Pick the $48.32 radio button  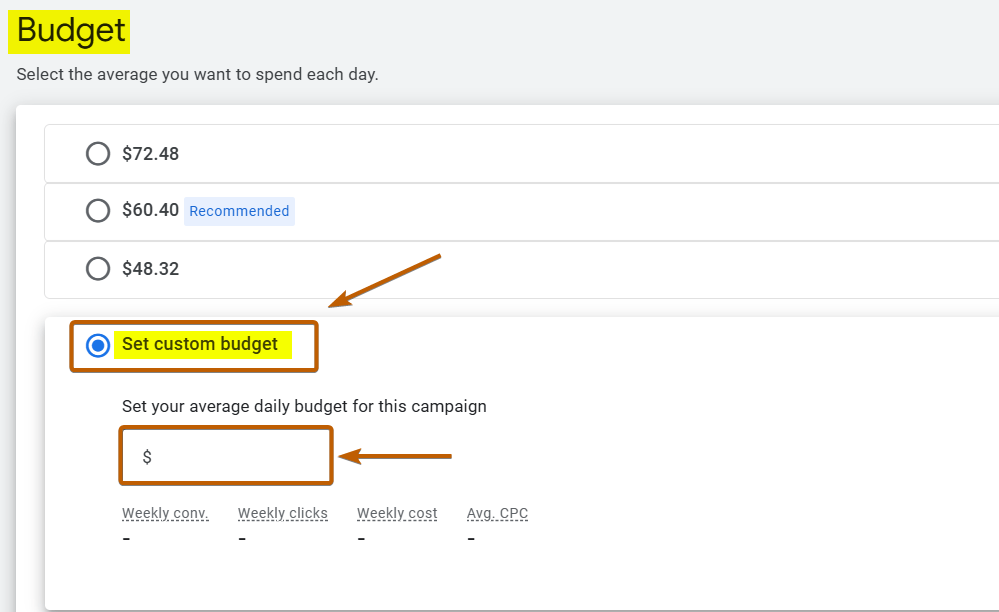(x=98, y=269)
